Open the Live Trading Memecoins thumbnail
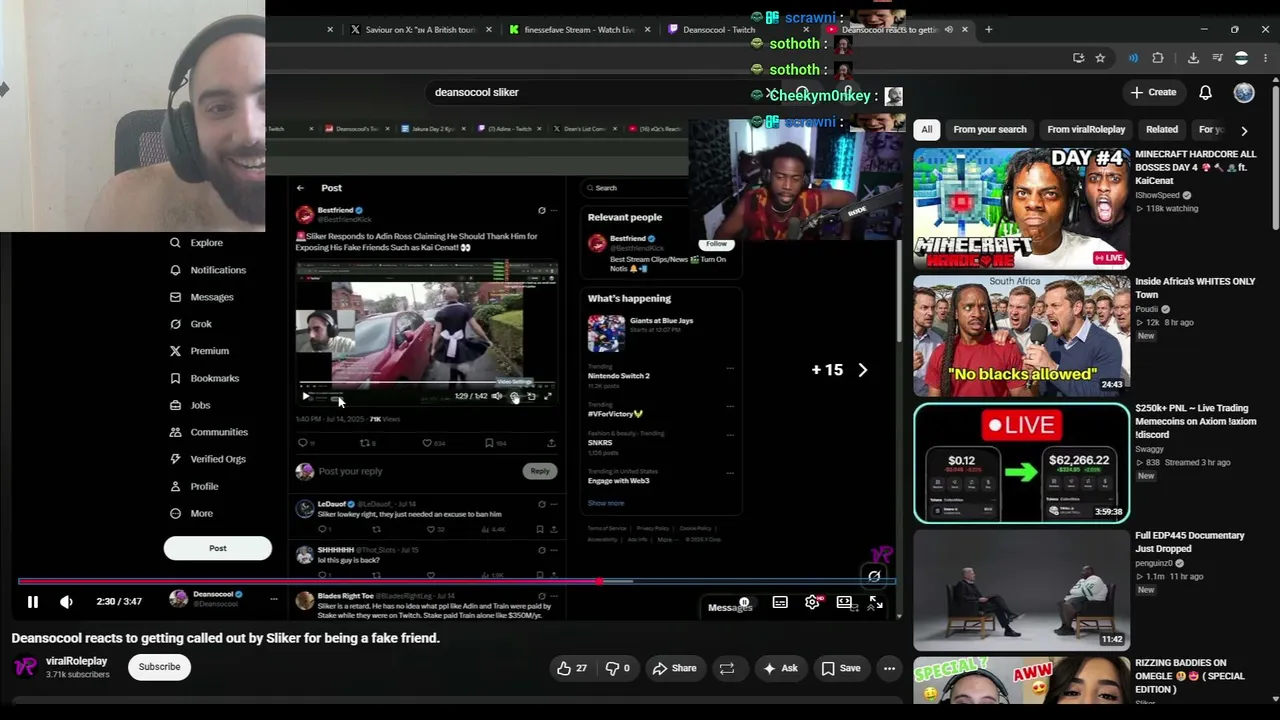 pyautogui.click(x=1021, y=463)
